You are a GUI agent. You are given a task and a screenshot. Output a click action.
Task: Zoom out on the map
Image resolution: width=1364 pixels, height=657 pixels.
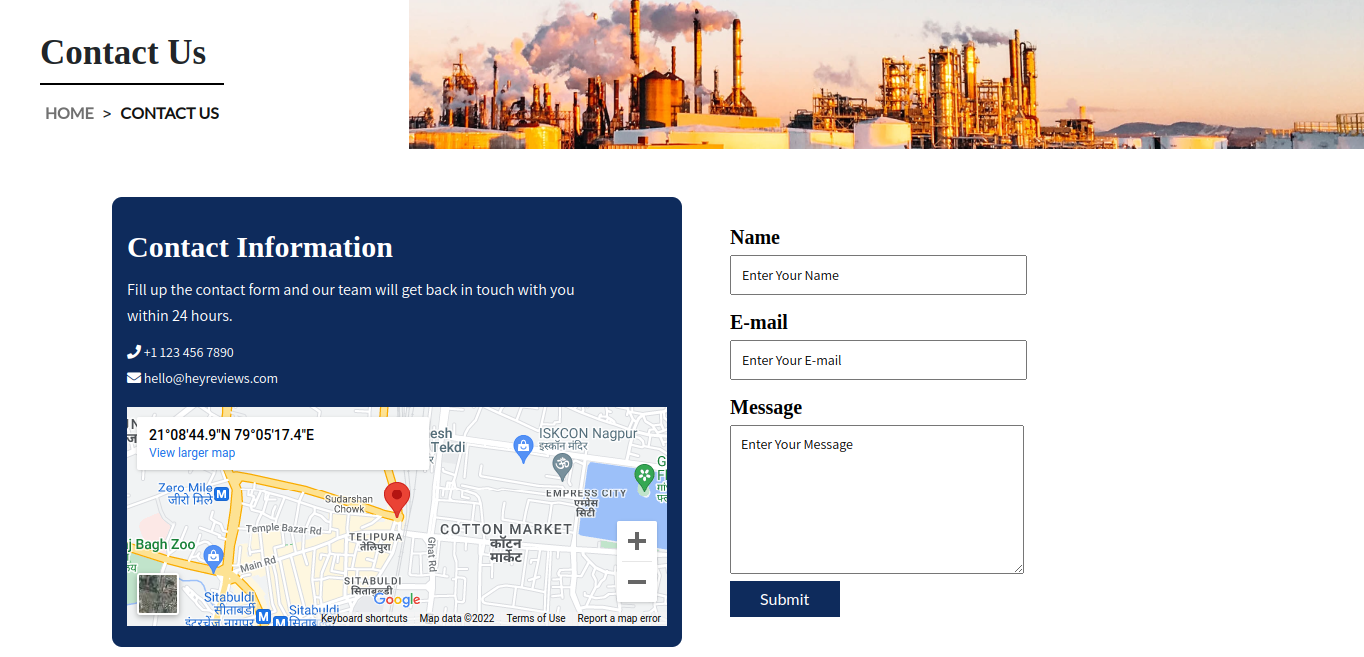coord(637,582)
